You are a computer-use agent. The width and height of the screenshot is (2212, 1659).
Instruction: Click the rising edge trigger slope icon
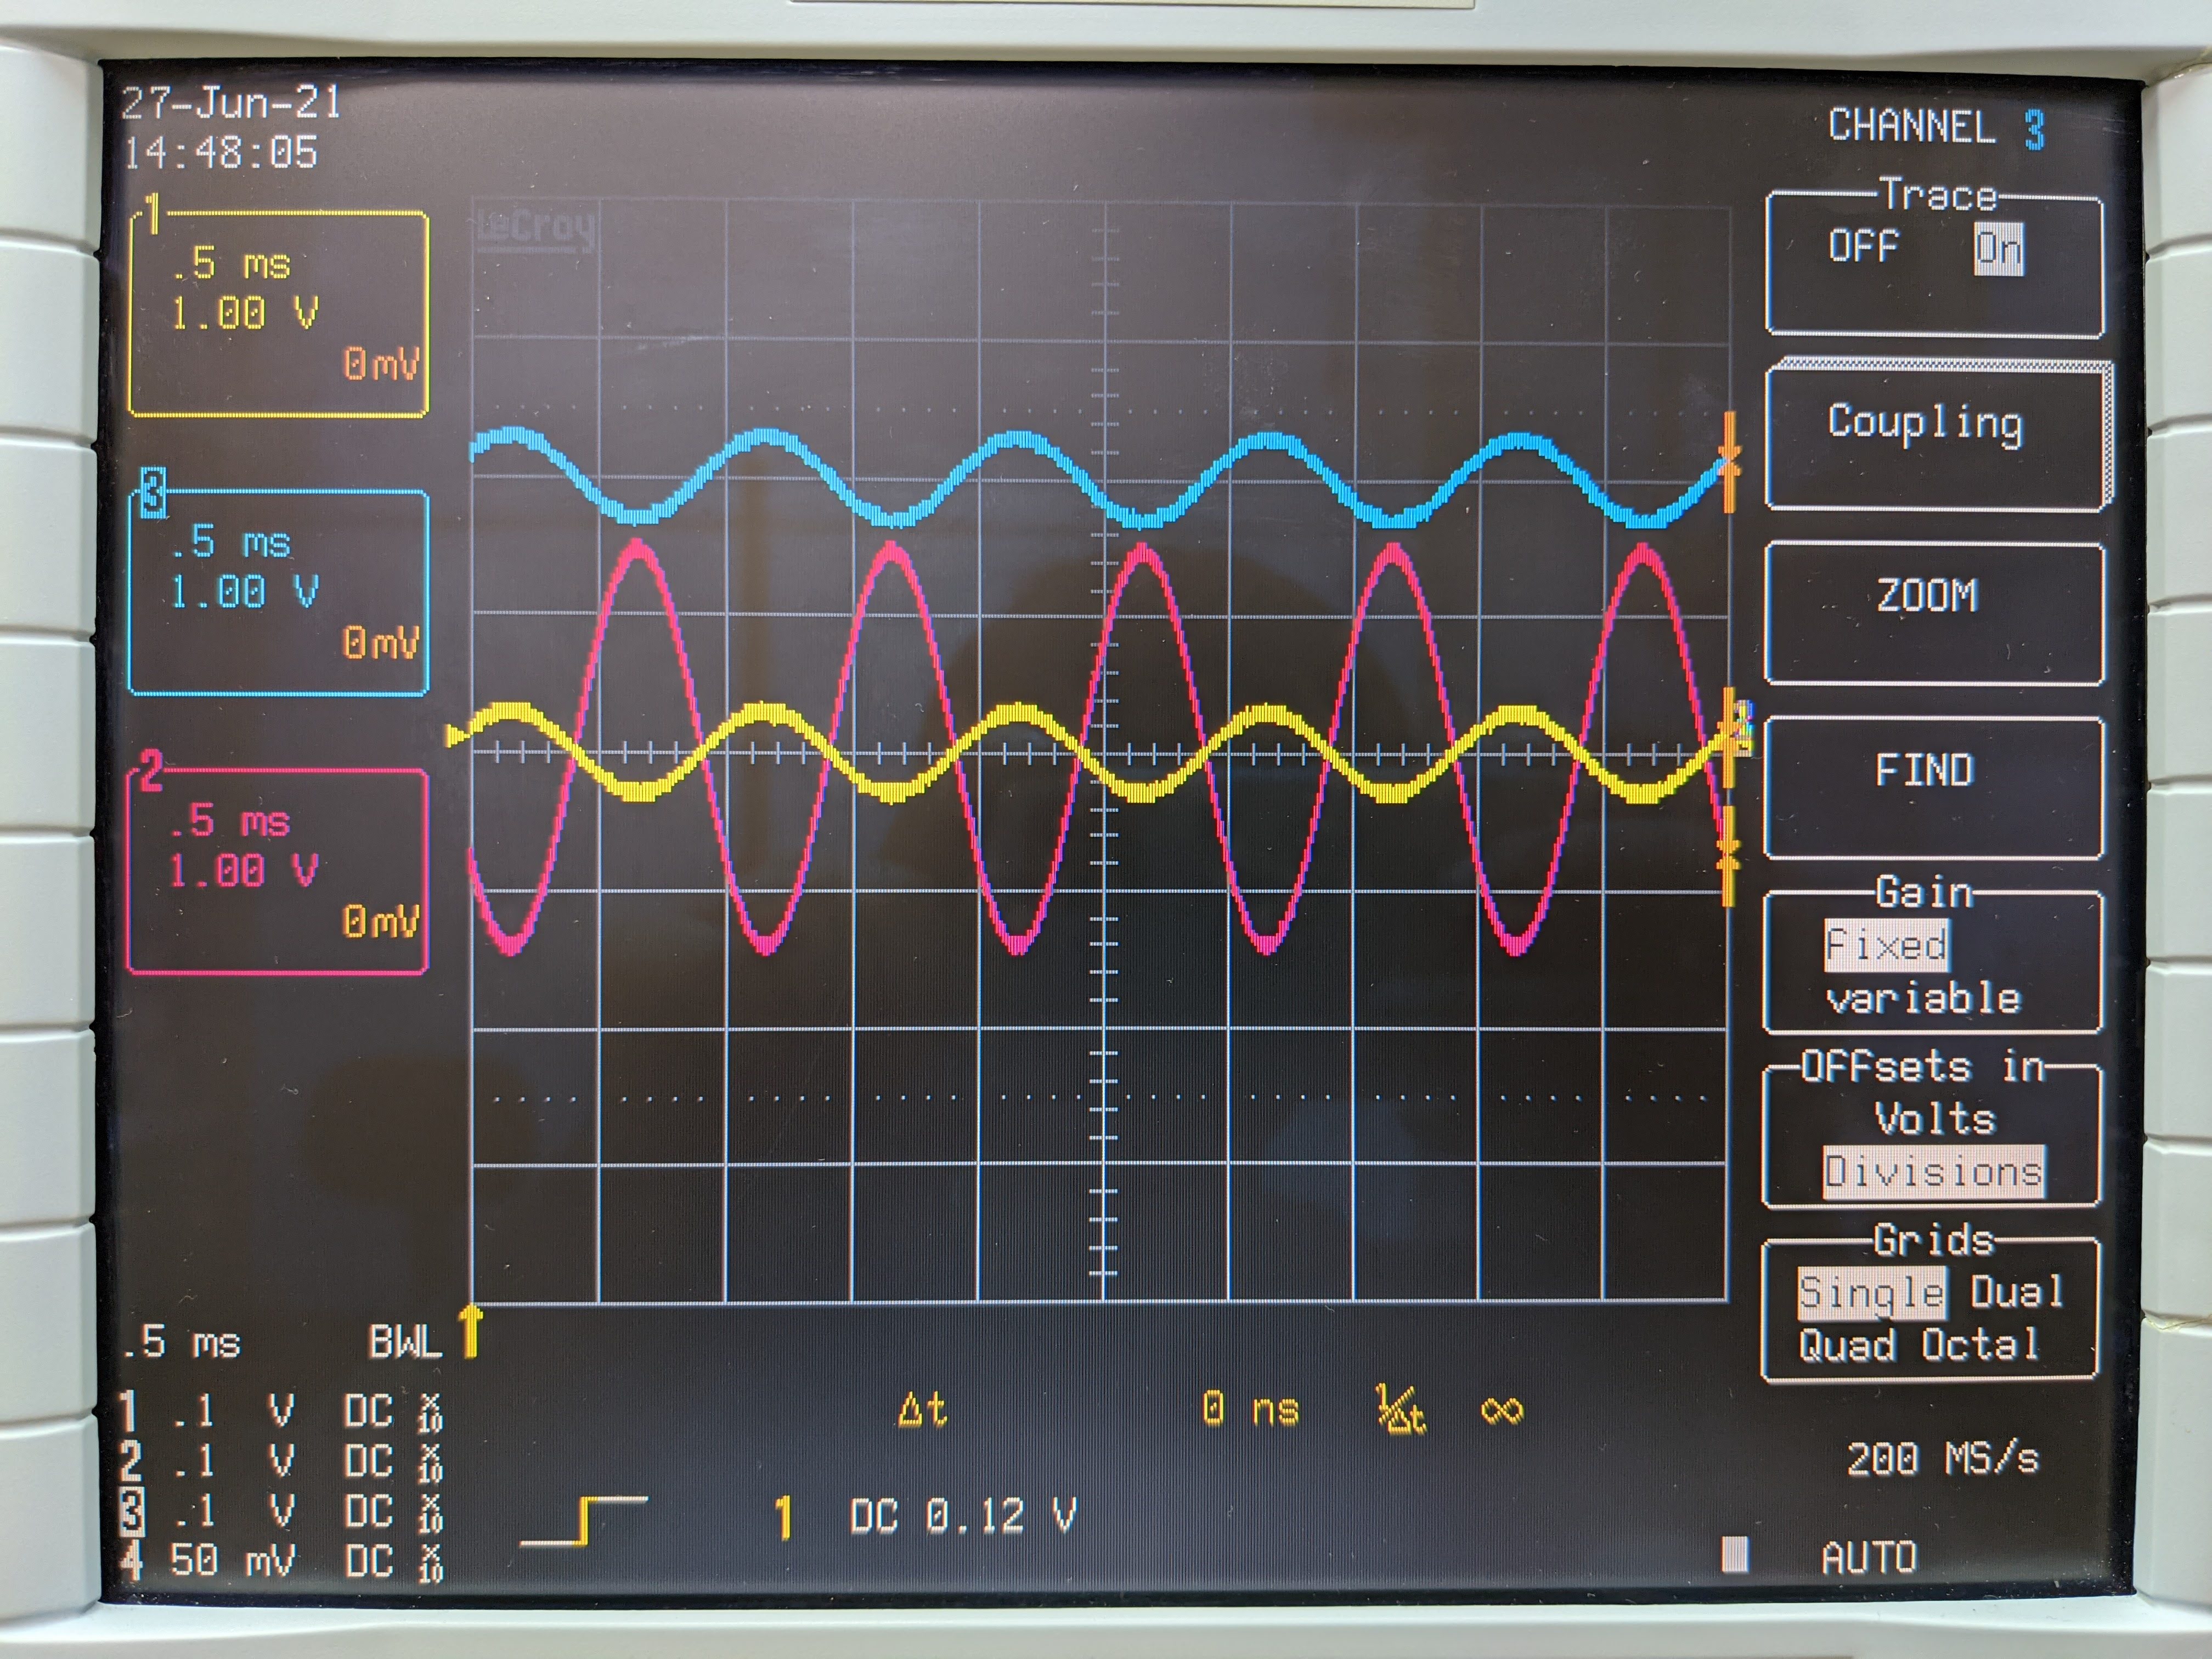tap(584, 1520)
